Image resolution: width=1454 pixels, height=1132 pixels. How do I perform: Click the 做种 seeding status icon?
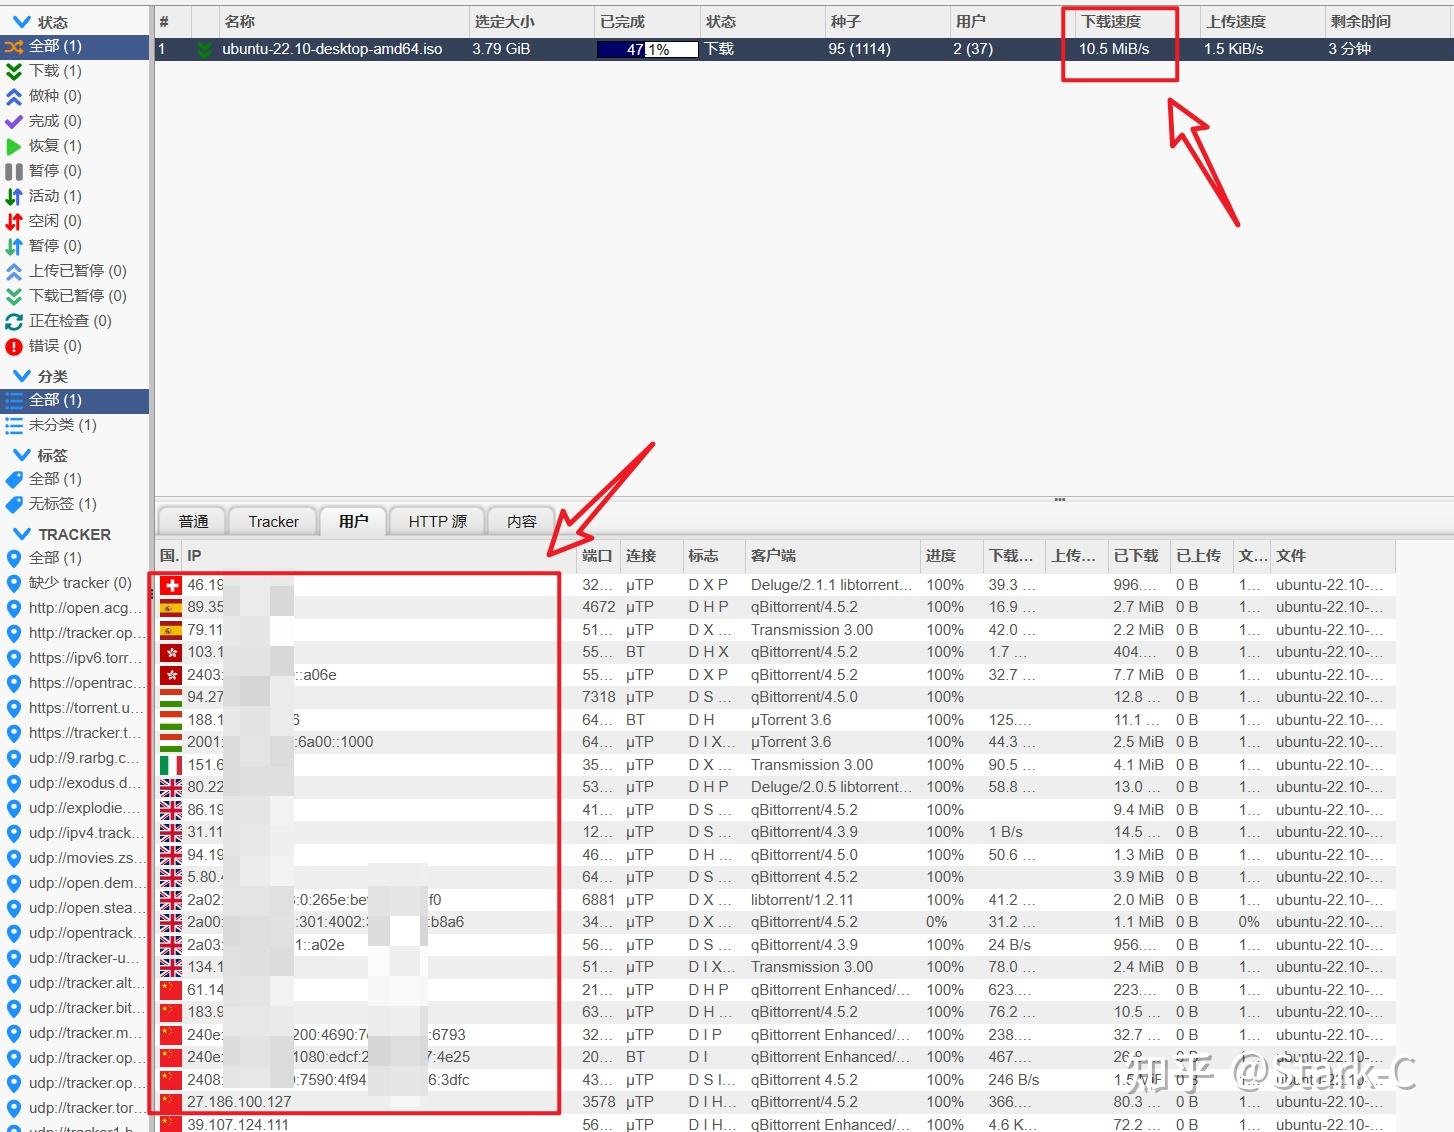coord(14,96)
